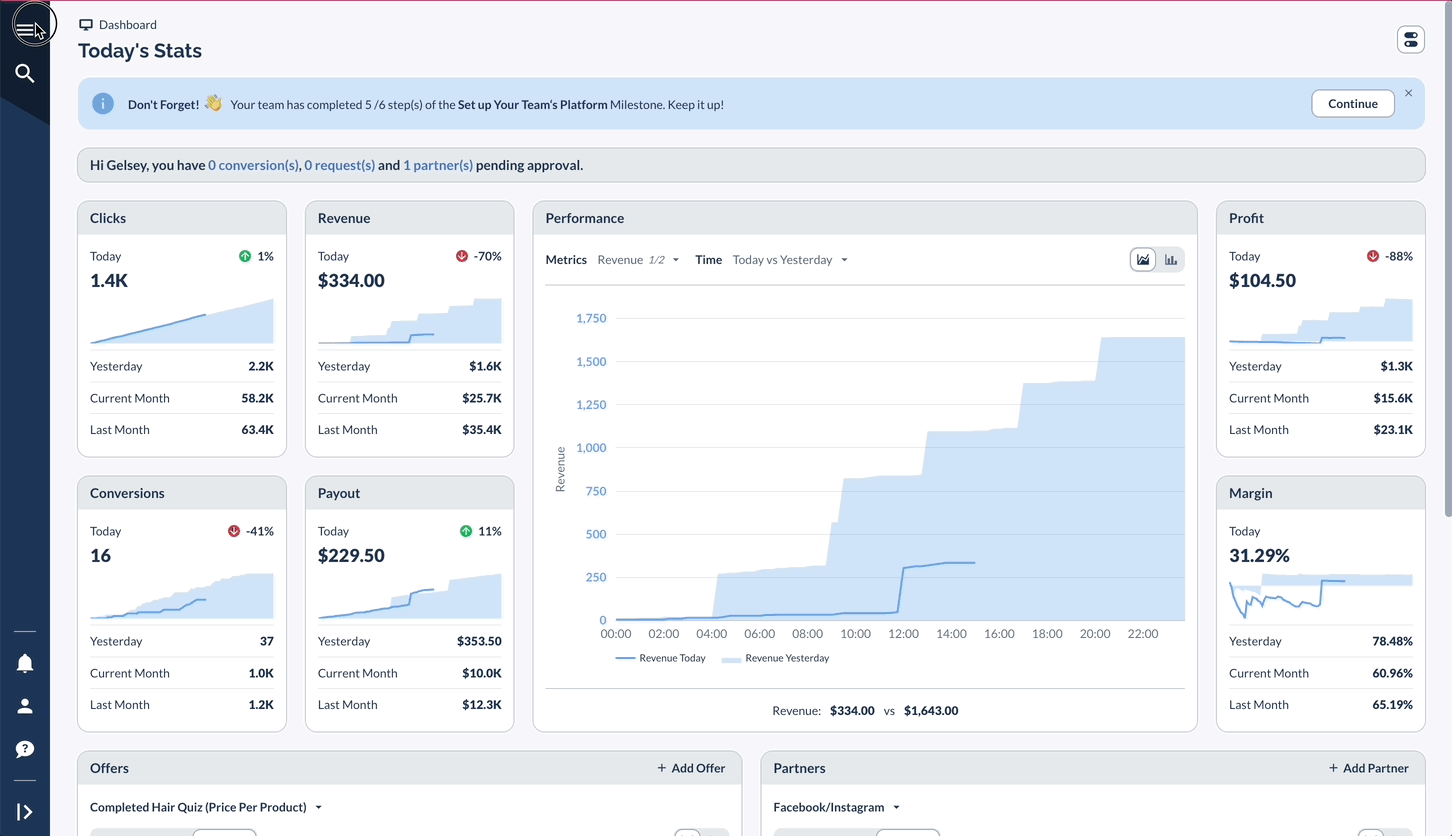The height and width of the screenshot is (836, 1452).
Task: Click the $1,643.00 yesterday revenue total
Action: click(x=931, y=711)
